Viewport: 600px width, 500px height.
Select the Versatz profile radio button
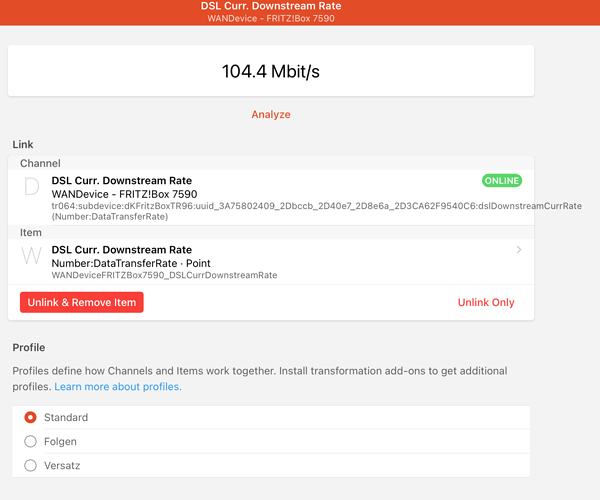pos(30,465)
